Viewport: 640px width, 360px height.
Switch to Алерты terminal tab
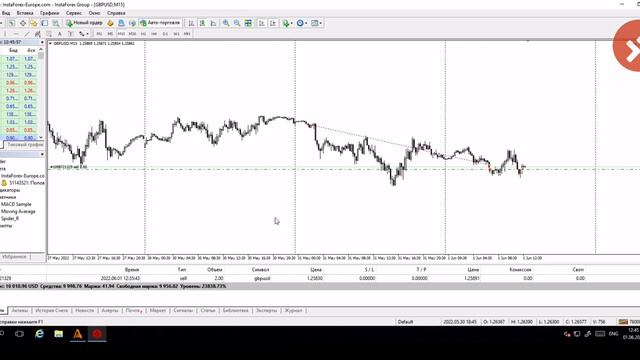pos(110,311)
